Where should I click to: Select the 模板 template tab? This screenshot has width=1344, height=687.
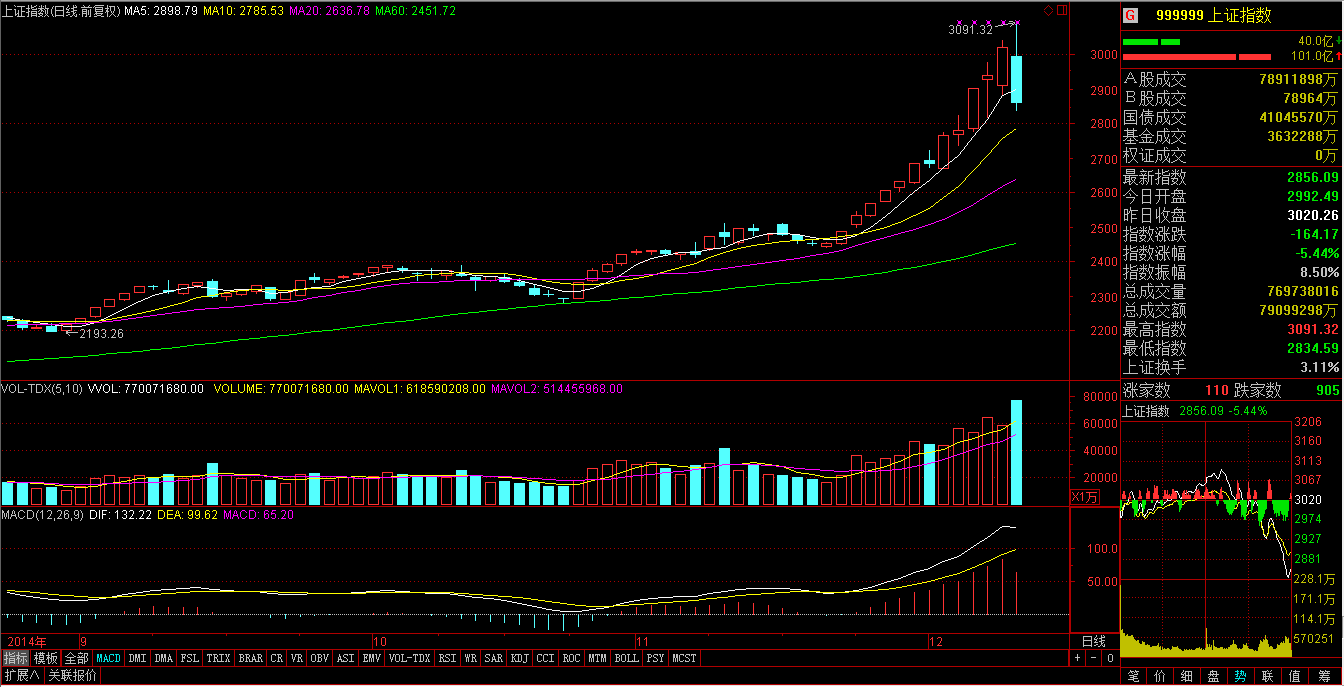pos(46,658)
